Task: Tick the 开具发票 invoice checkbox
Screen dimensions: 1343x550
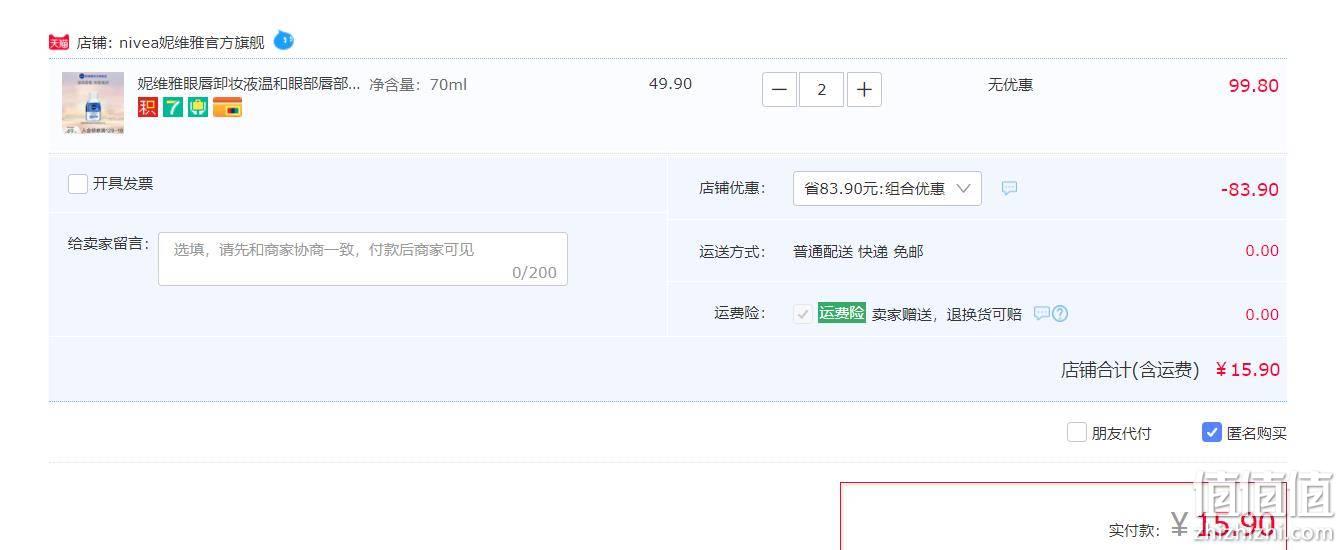Action: tap(78, 184)
